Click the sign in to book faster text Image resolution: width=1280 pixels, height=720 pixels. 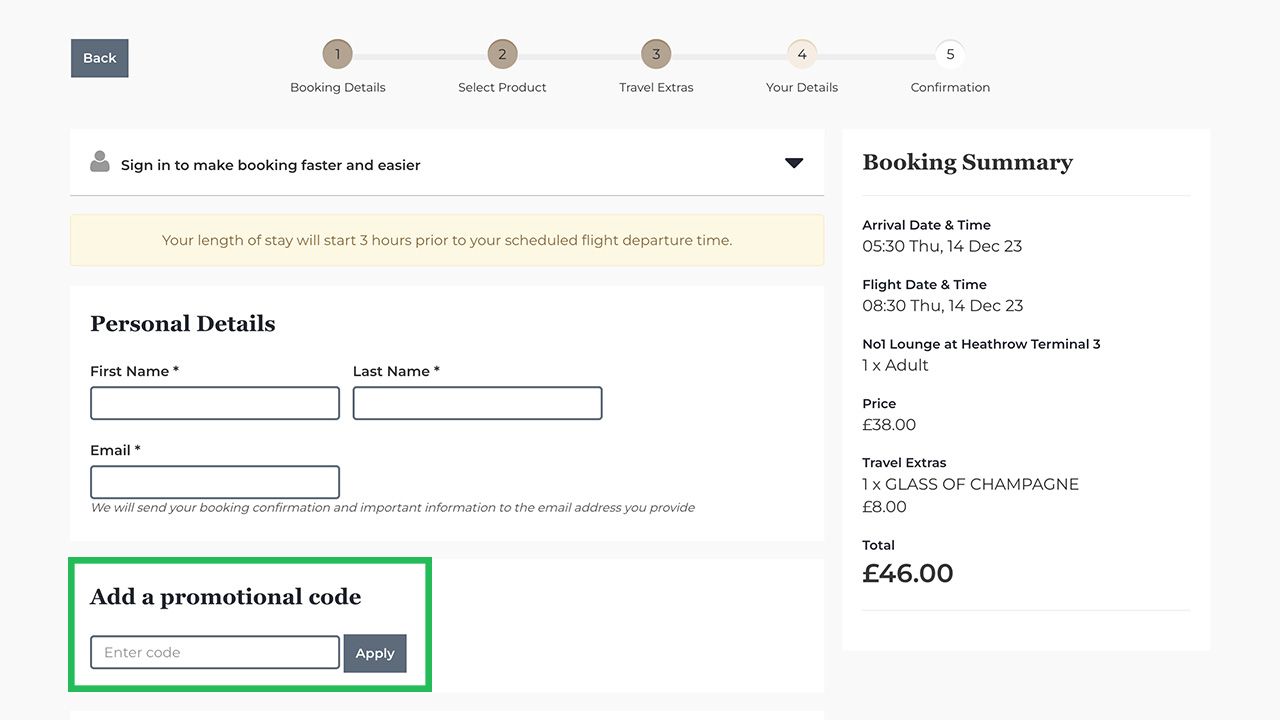[x=270, y=165]
